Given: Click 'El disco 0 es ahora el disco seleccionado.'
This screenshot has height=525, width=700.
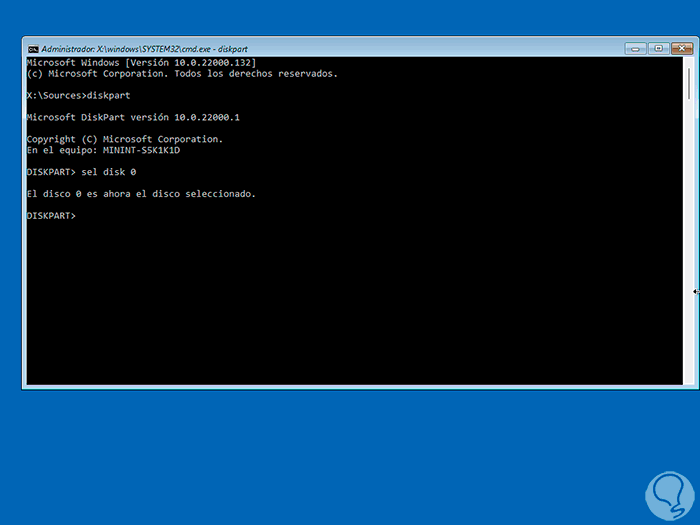Looking at the screenshot, I should point(141,194).
